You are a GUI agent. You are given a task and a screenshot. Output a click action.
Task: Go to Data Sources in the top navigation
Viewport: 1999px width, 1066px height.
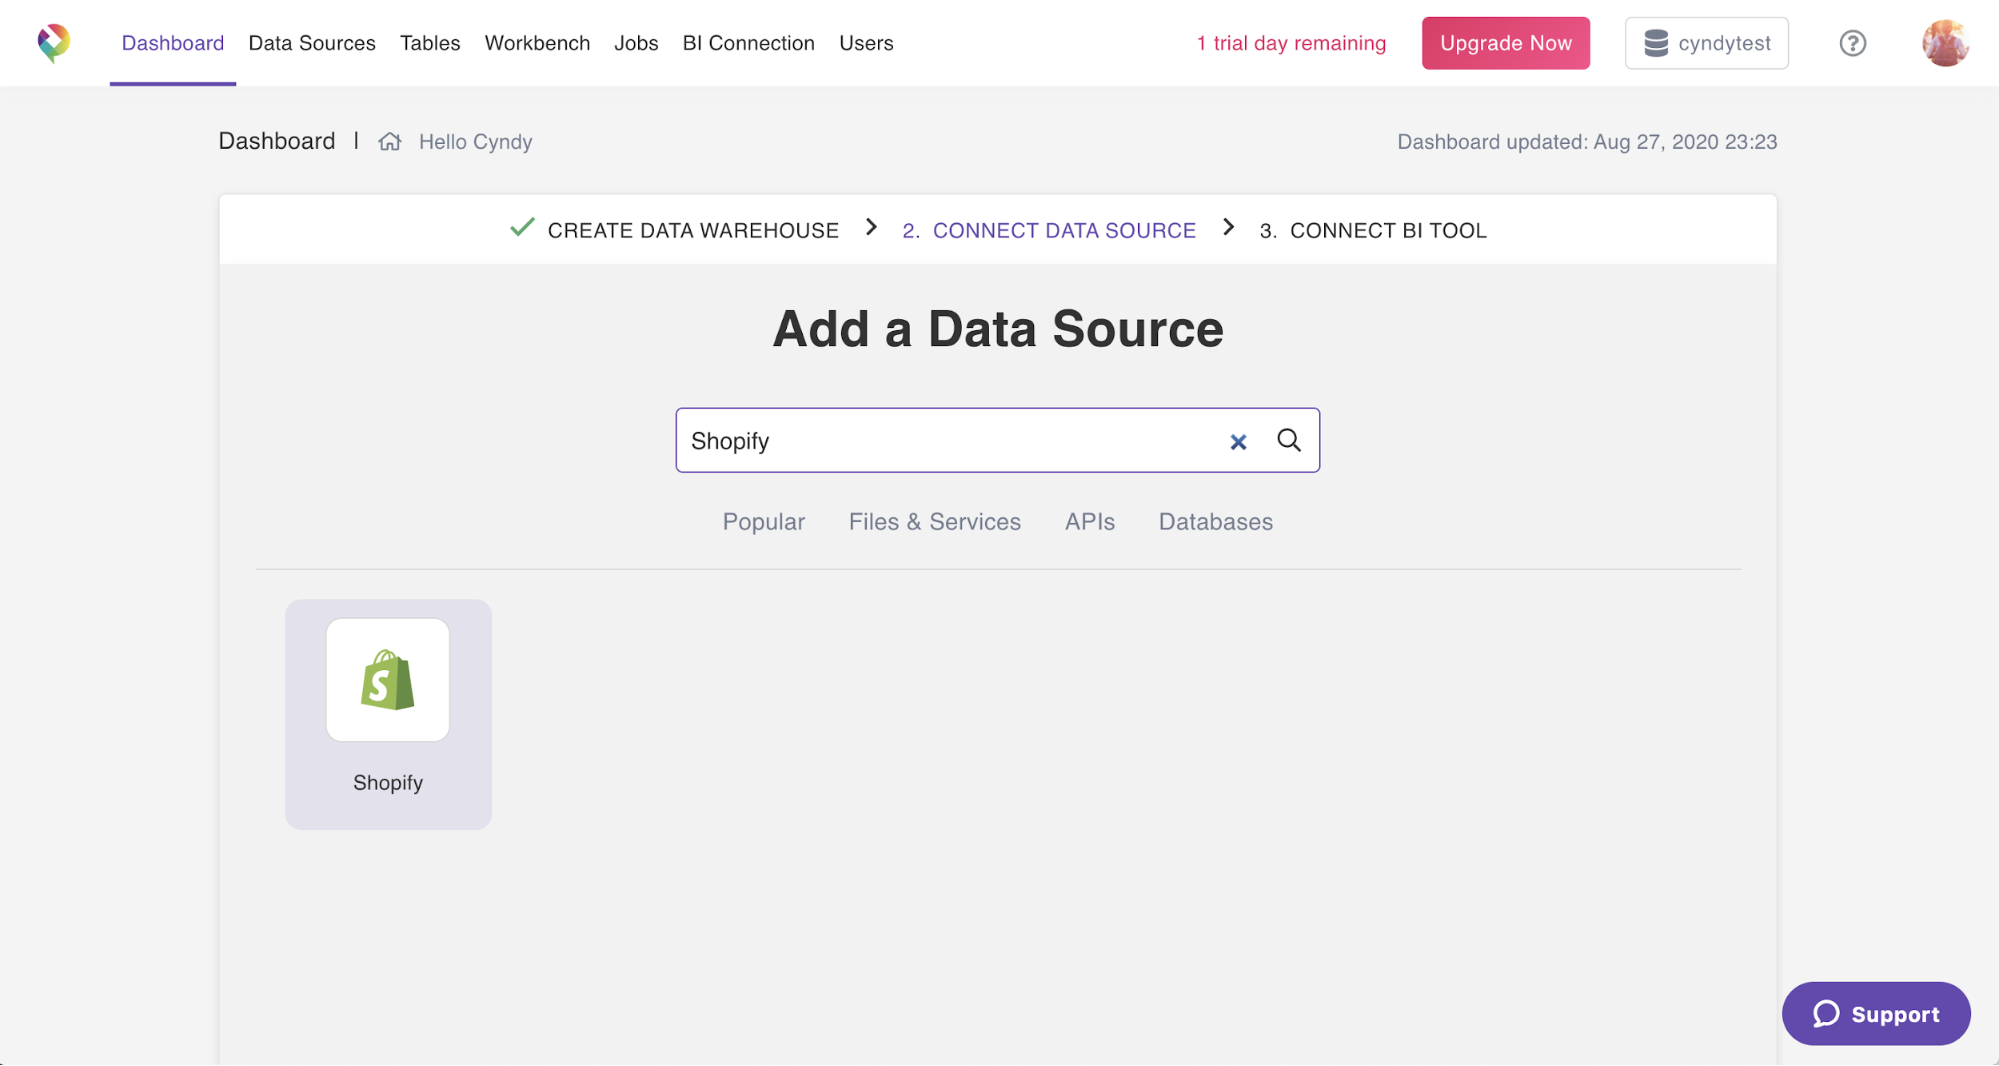pyautogui.click(x=312, y=43)
